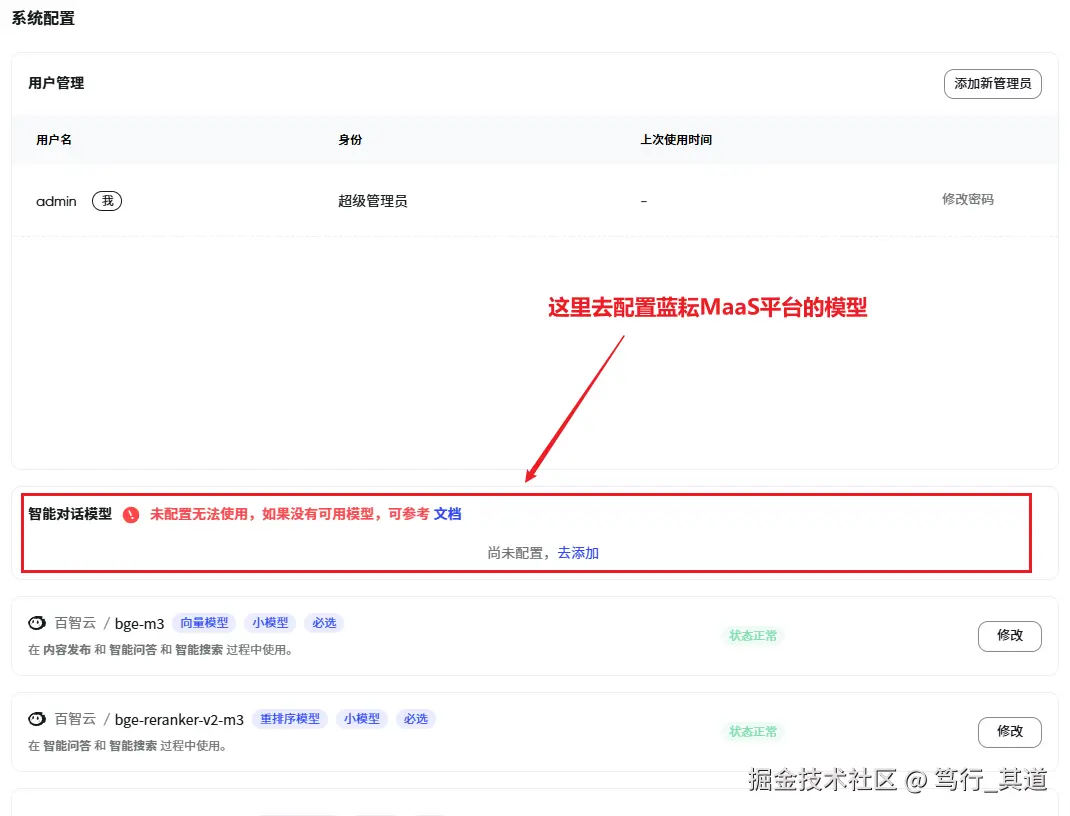Click the 状态正常 badge for bge-reranker-v2-m3
Viewport: 1070px width, 816px height.
click(x=753, y=732)
